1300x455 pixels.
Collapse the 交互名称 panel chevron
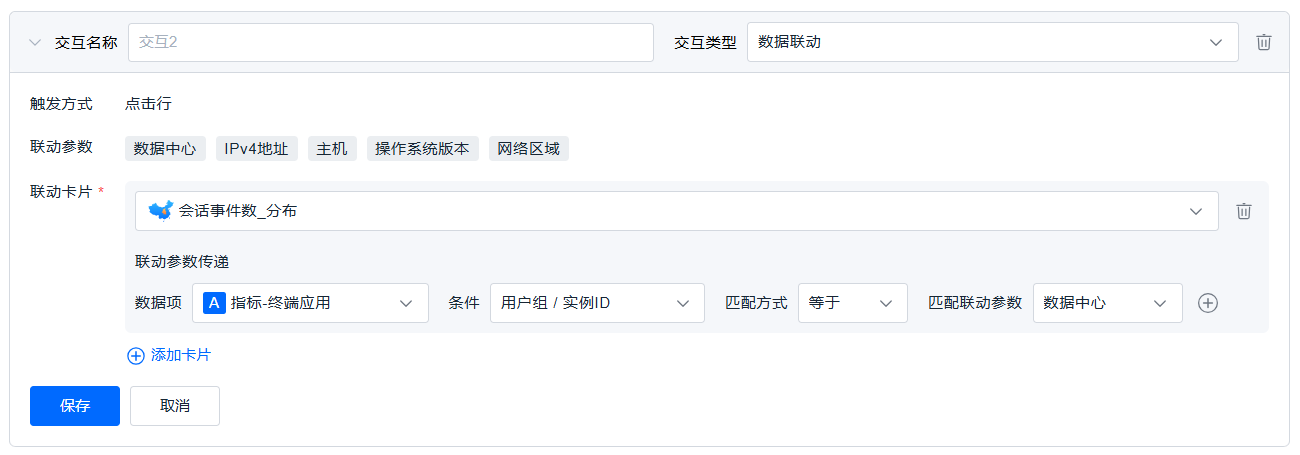[36, 42]
